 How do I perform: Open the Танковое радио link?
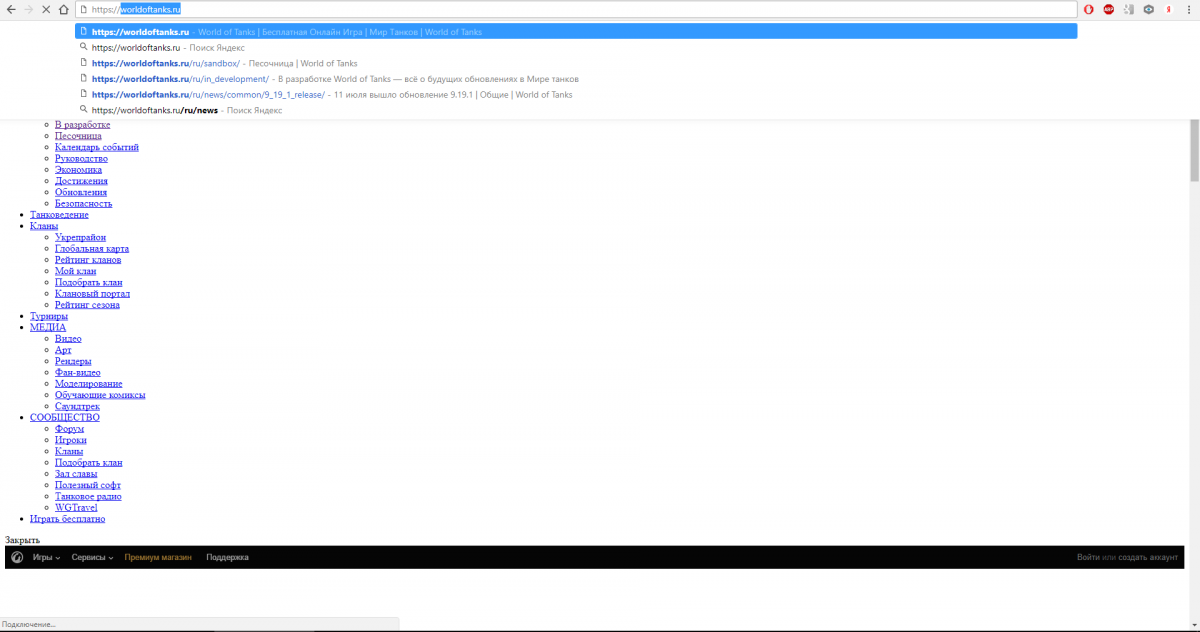[x=88, y=496]
